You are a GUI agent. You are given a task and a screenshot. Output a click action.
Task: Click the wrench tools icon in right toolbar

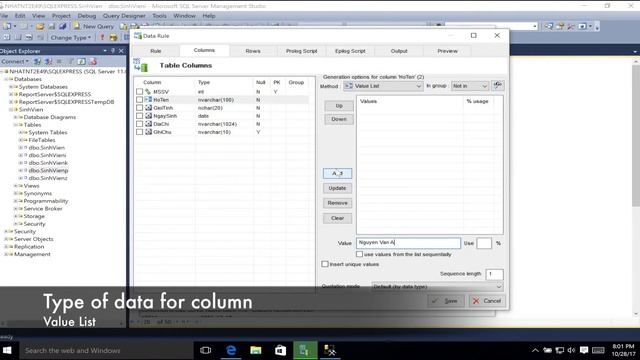click(x=571, y=26)
